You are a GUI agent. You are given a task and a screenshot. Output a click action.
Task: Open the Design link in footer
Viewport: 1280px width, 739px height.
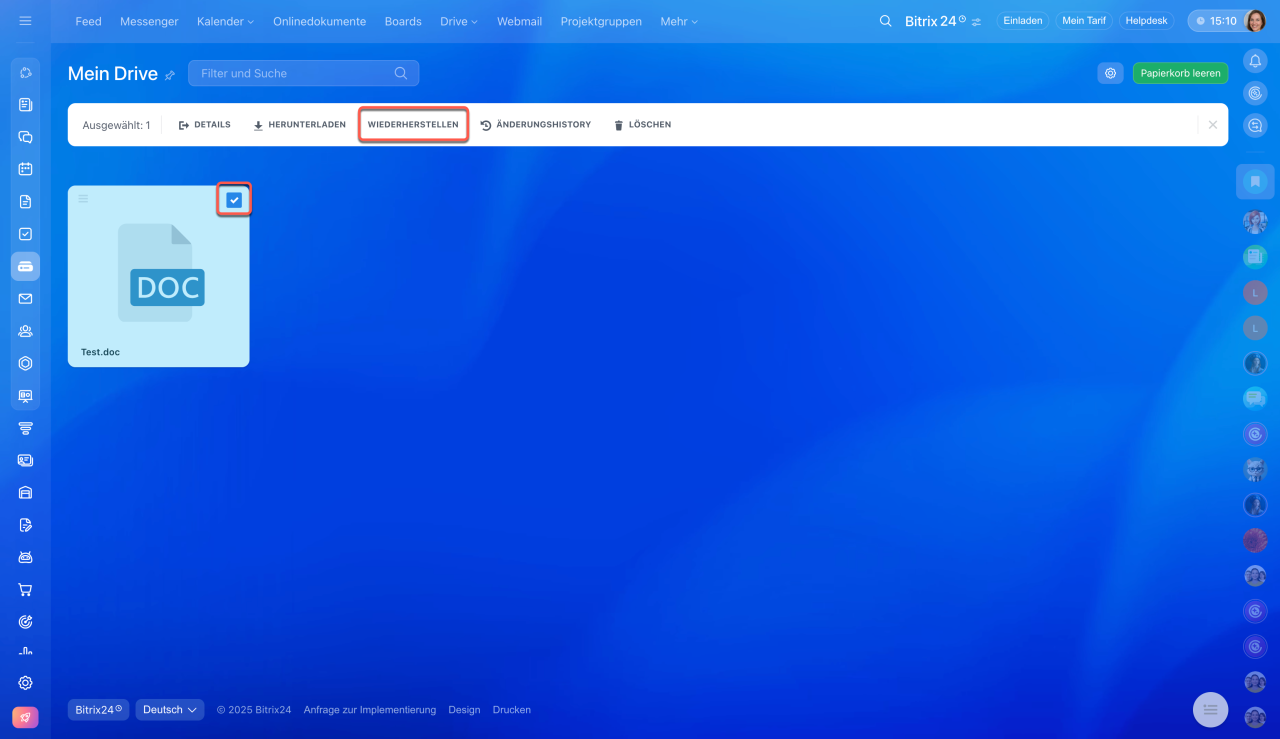tap(464, 710)
